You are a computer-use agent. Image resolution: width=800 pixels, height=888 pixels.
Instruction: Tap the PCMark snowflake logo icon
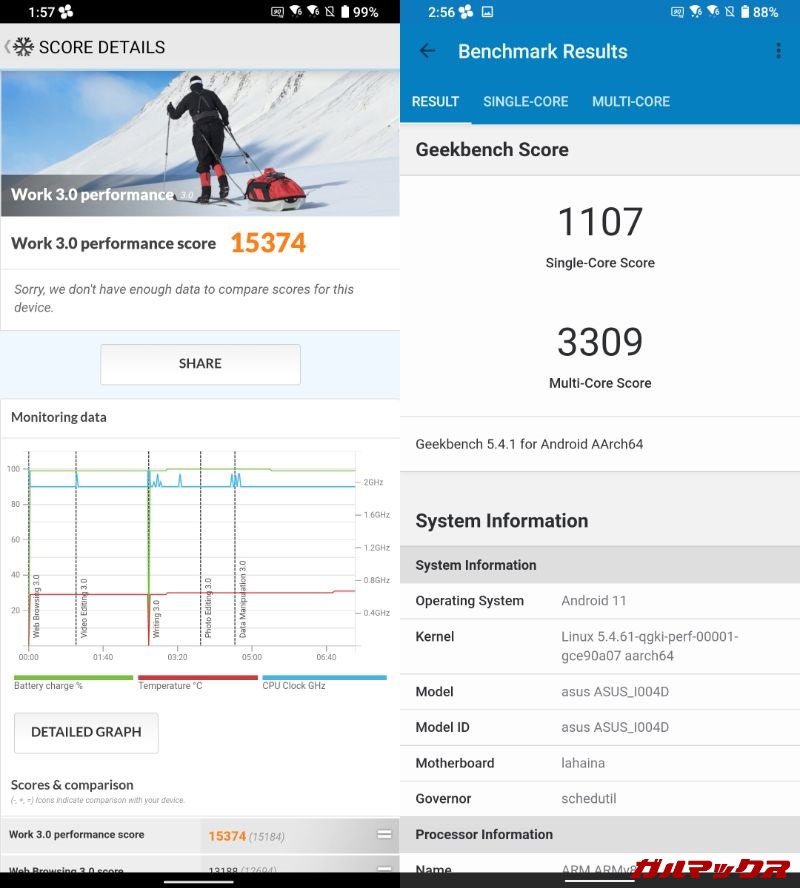tap(22, 47)
